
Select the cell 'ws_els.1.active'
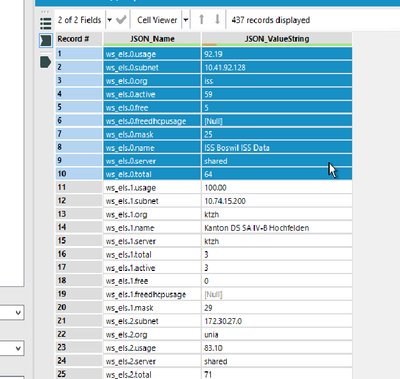tap(152, 267)
